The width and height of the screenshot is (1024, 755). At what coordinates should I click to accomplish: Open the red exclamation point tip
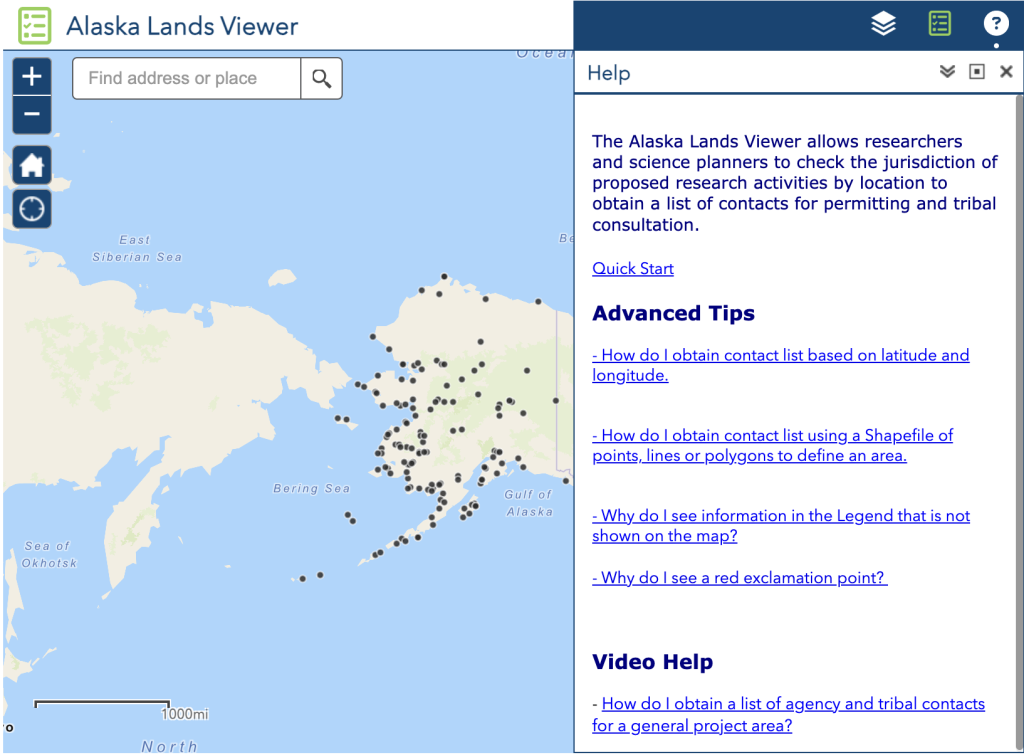click(740, 578)
